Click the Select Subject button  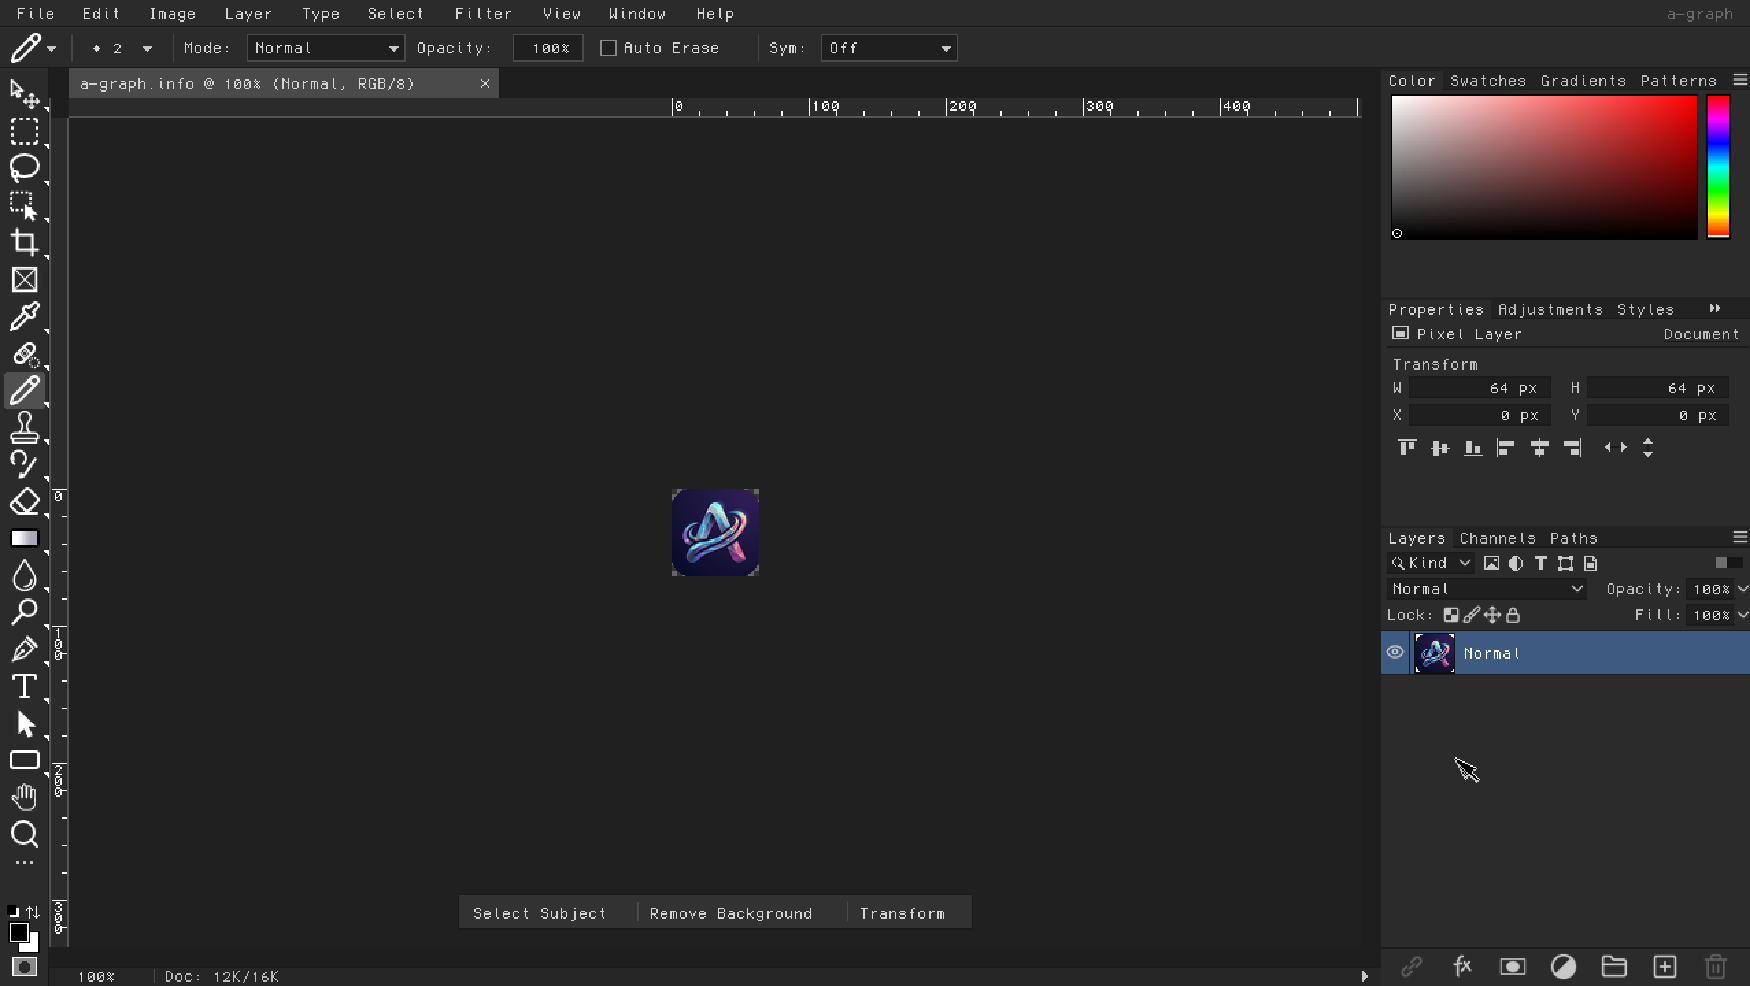539,913
